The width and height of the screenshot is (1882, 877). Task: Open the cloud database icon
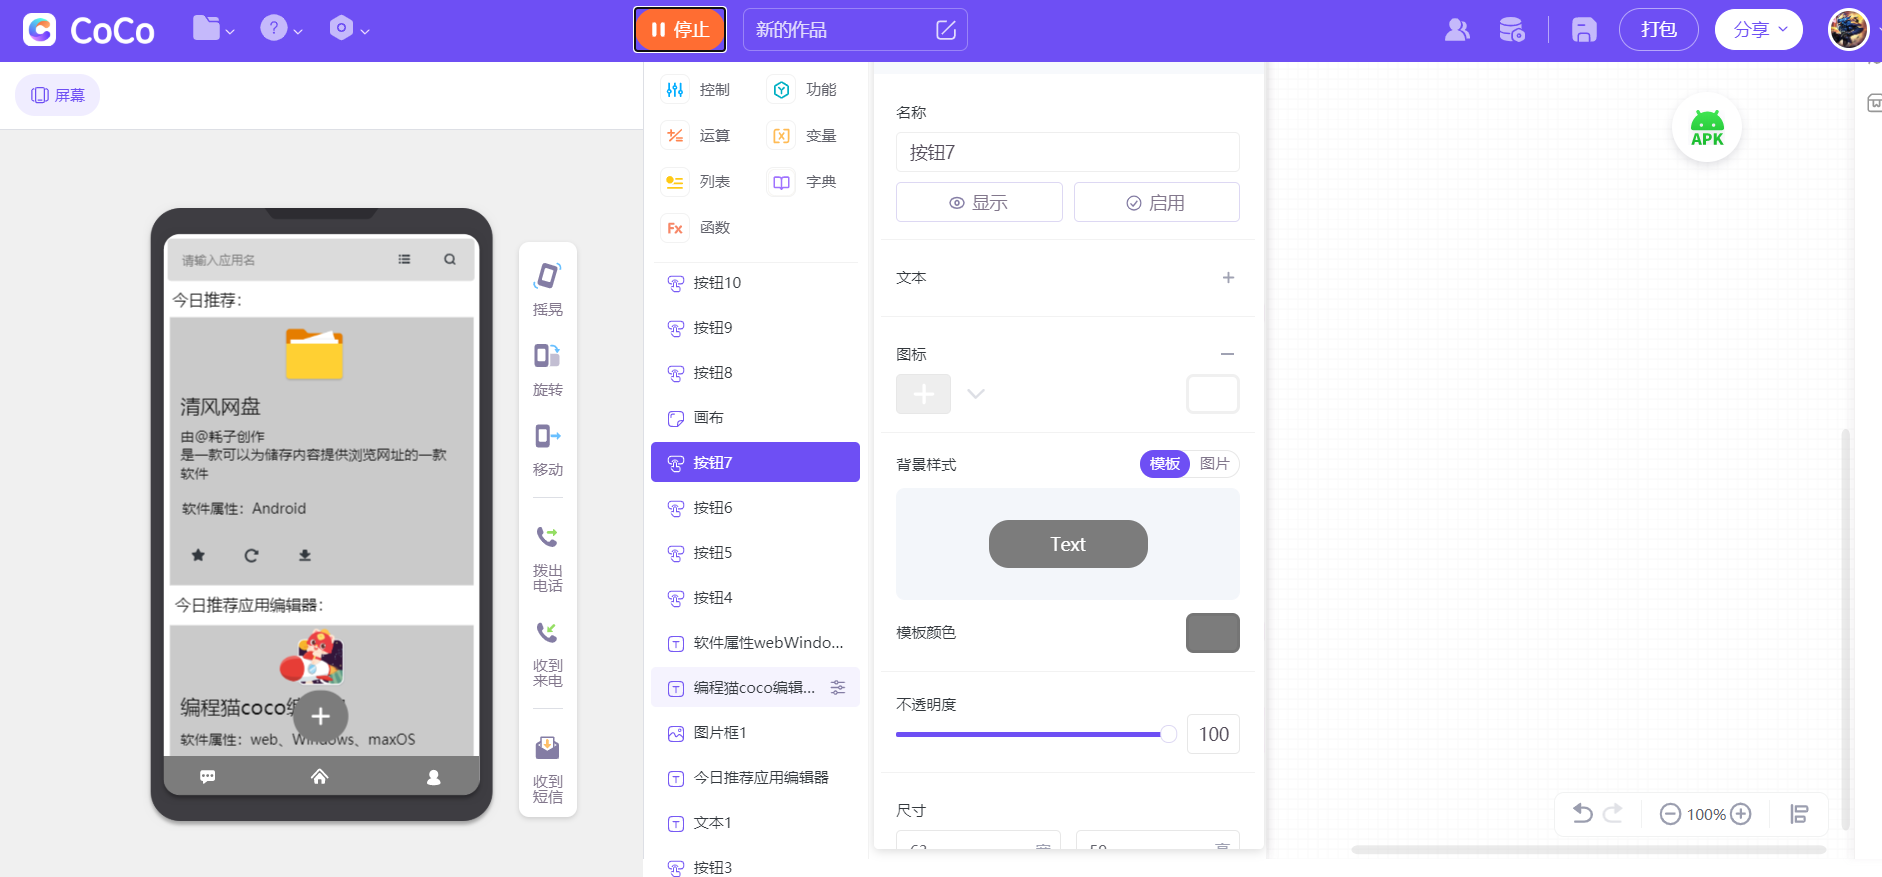1511,30
